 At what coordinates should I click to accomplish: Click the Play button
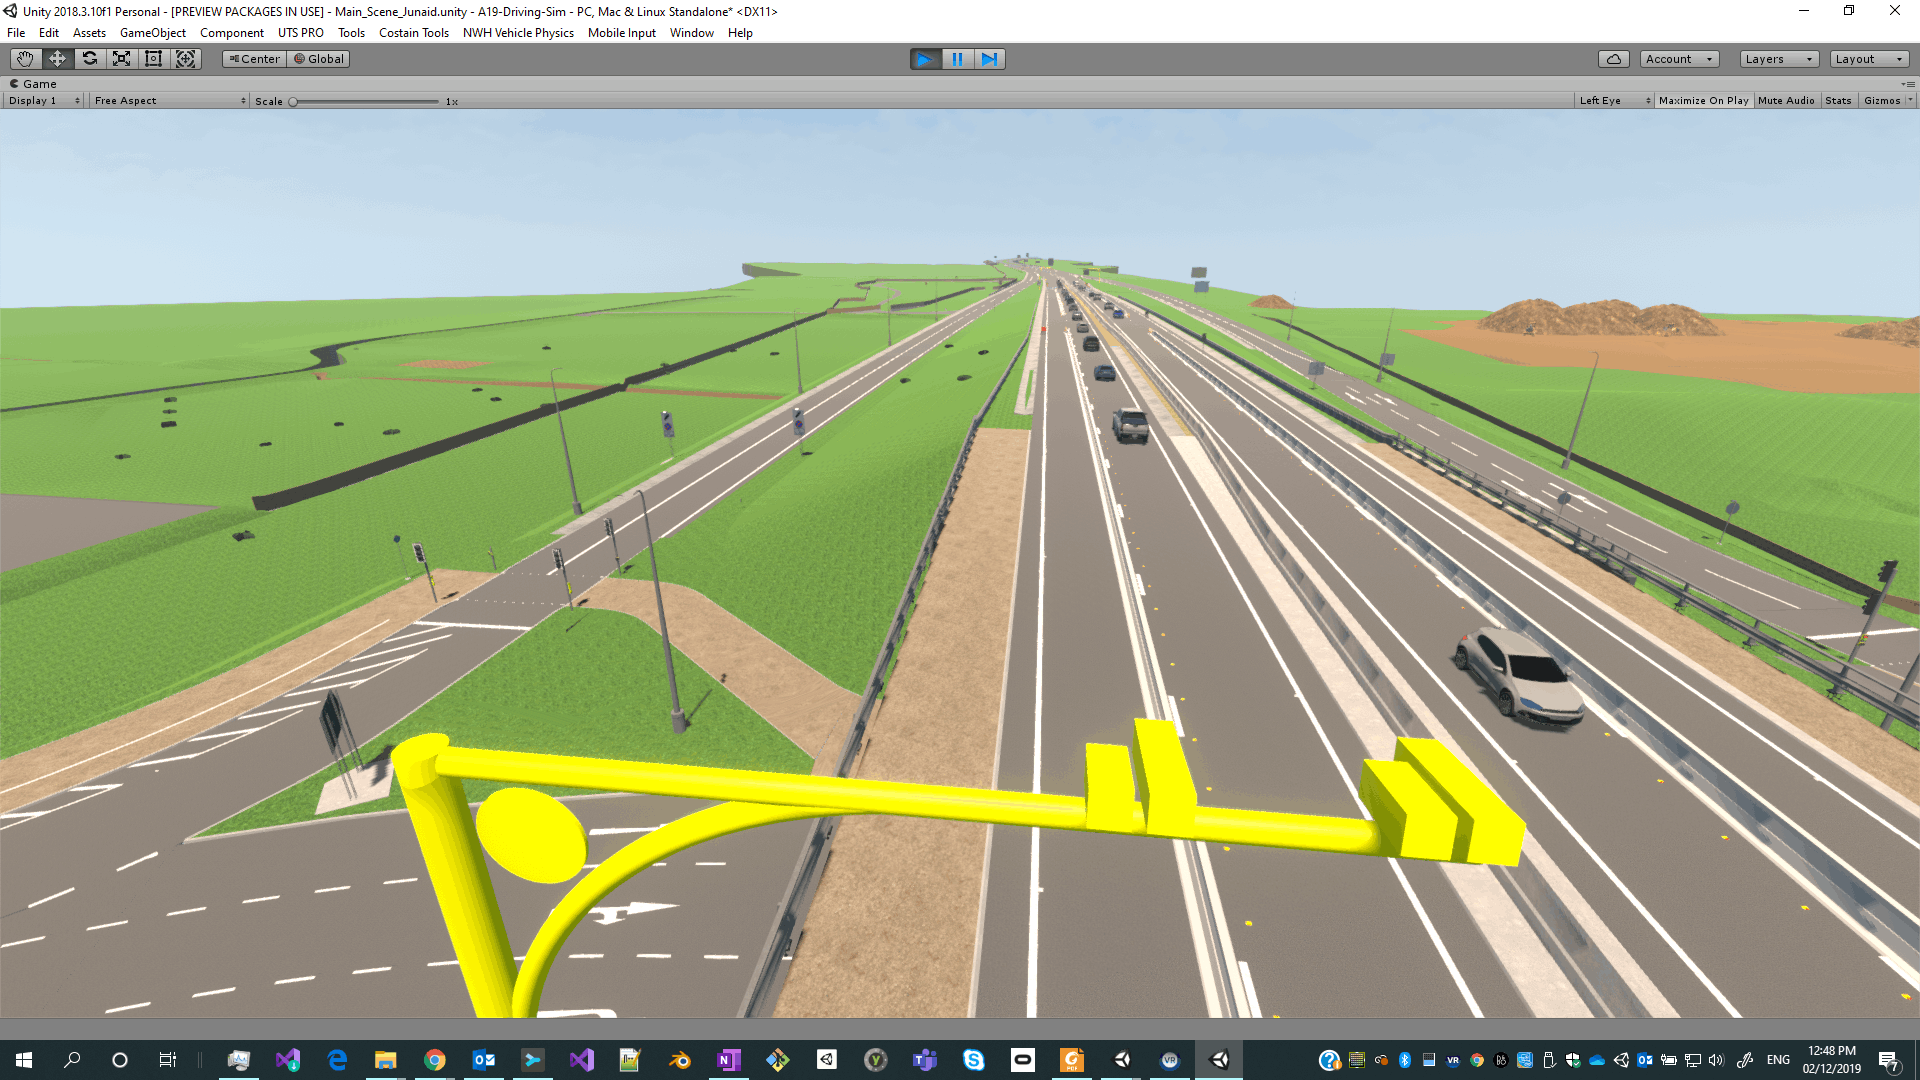click(925, 59)
